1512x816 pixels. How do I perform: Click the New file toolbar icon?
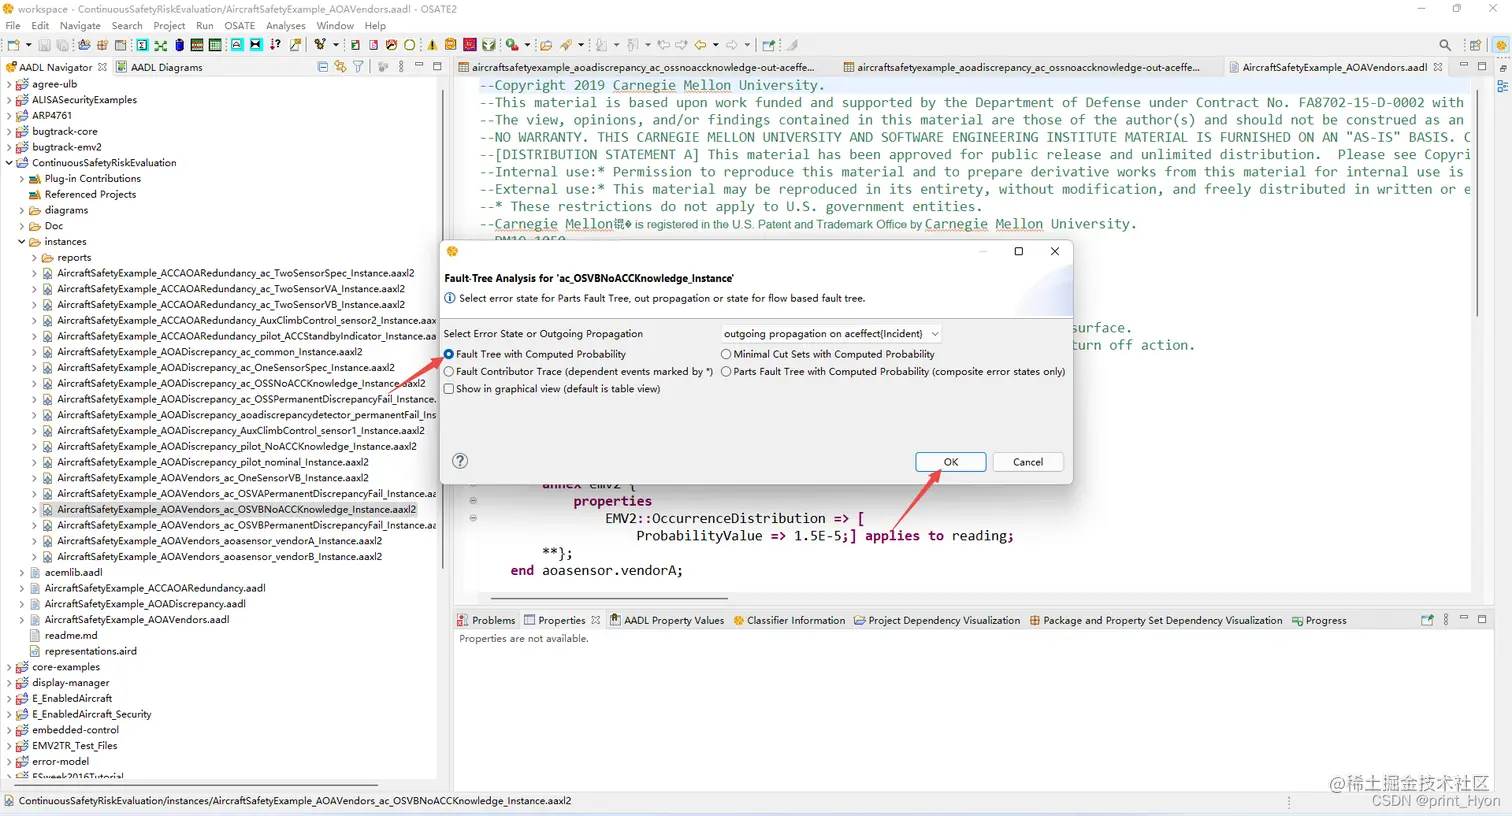pos(13,45)
